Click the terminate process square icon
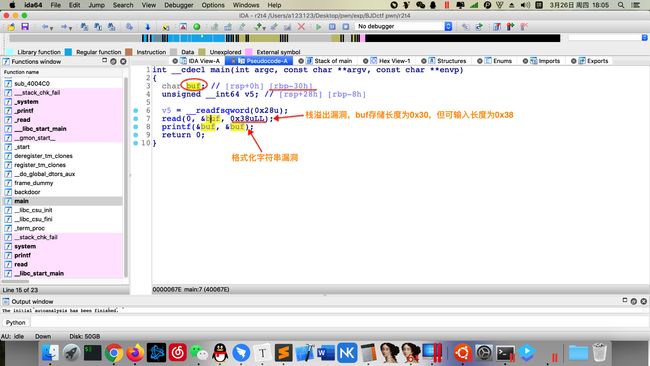Image resolution: width=650 pixels, height=366 pixels. pyautogui.click(x=346, y=27)
